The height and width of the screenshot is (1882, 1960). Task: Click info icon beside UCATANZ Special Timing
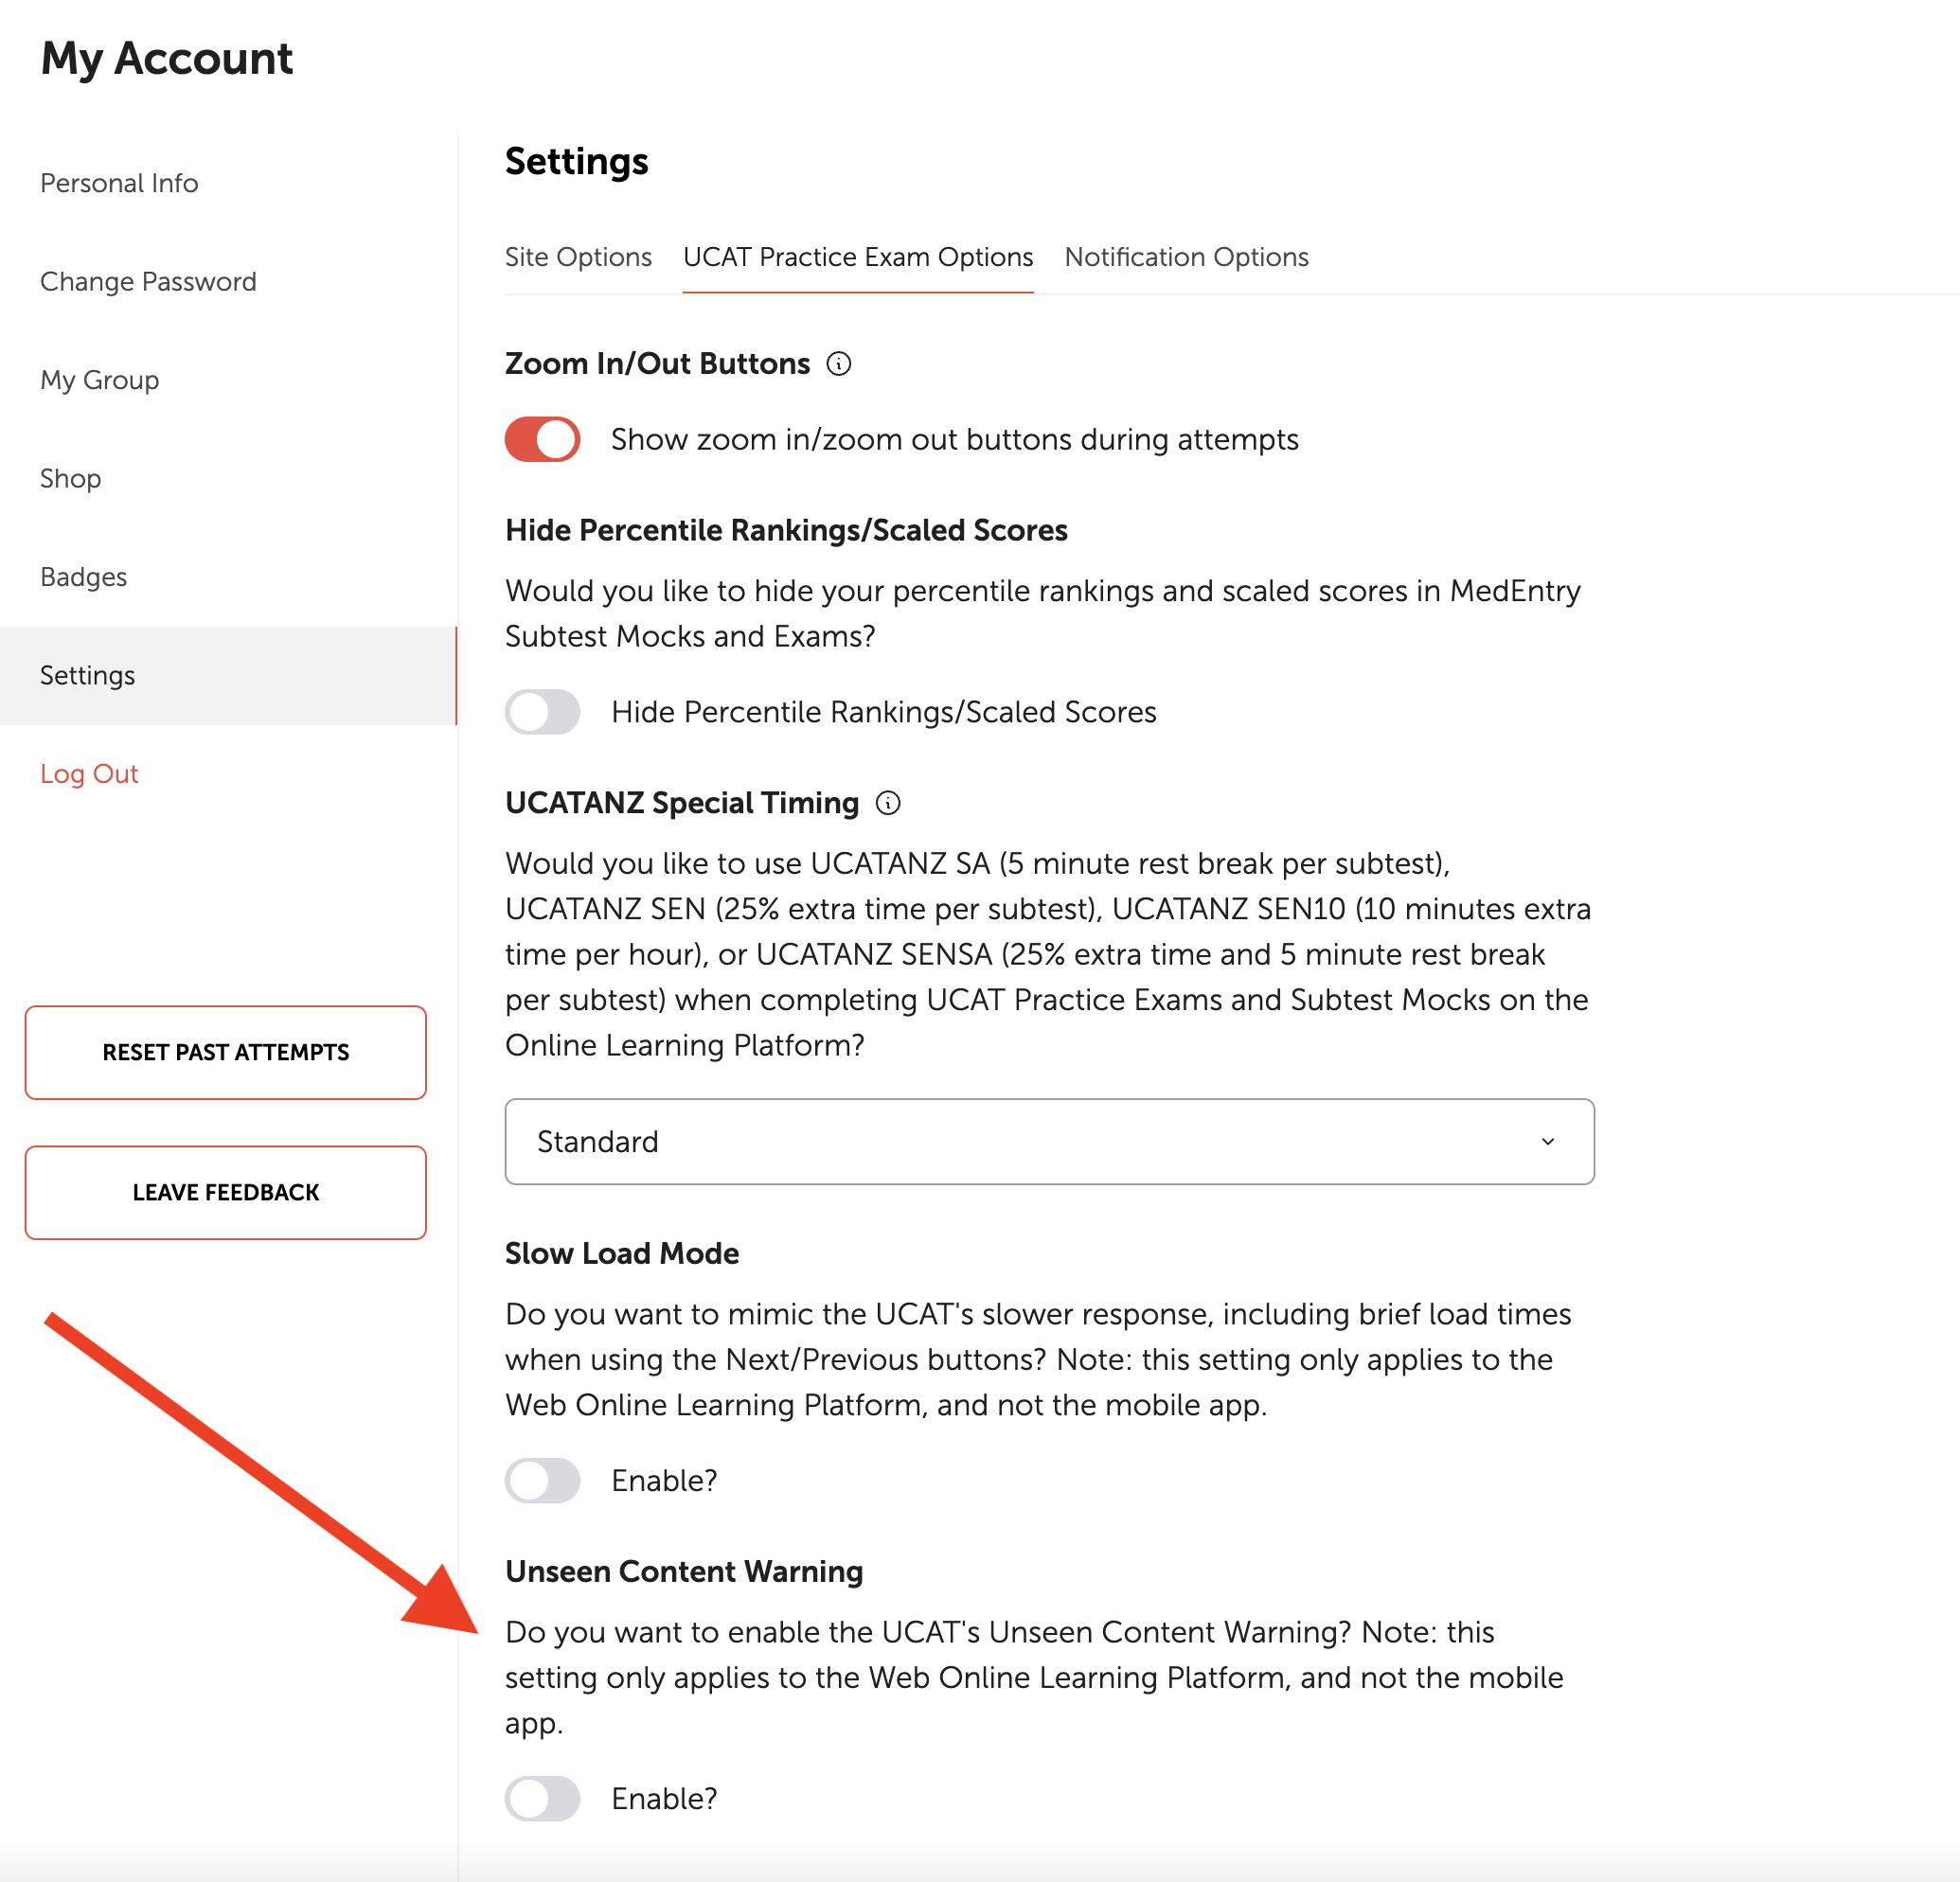click(888, 803)
